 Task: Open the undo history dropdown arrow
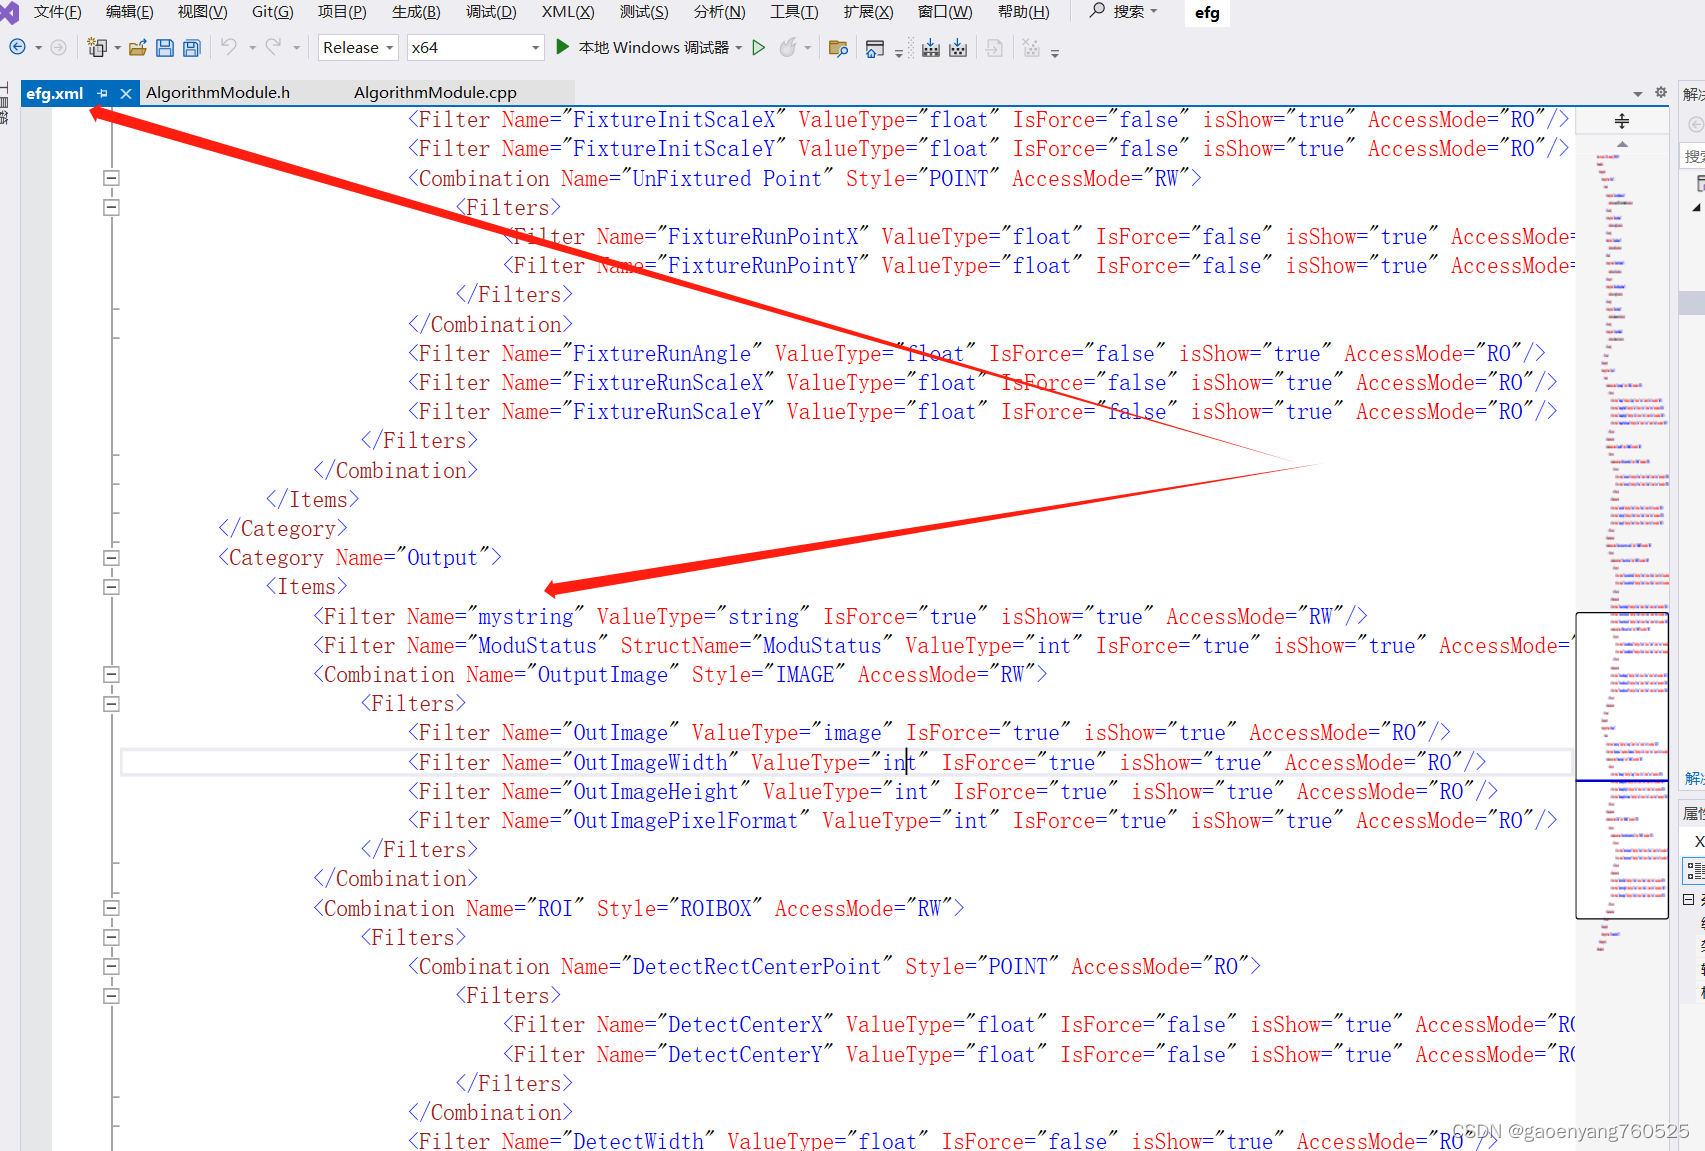tap(252, 47)
